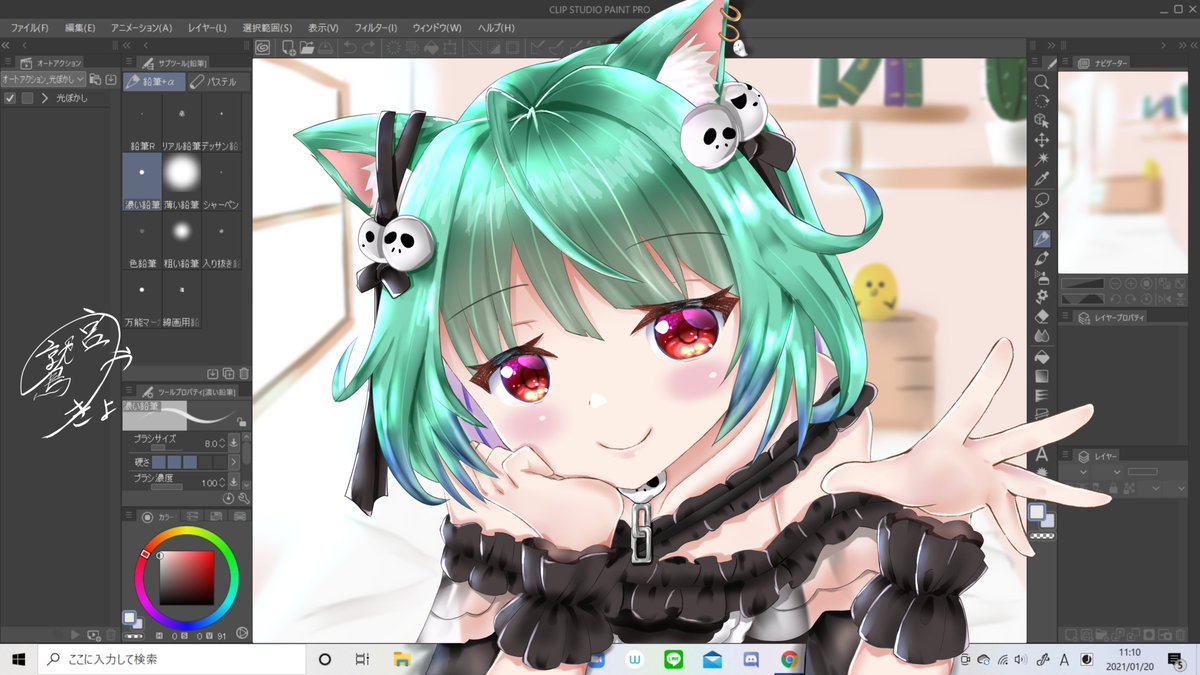
Task: Select the Lasso selection tool
Action: click(1041, 199)
